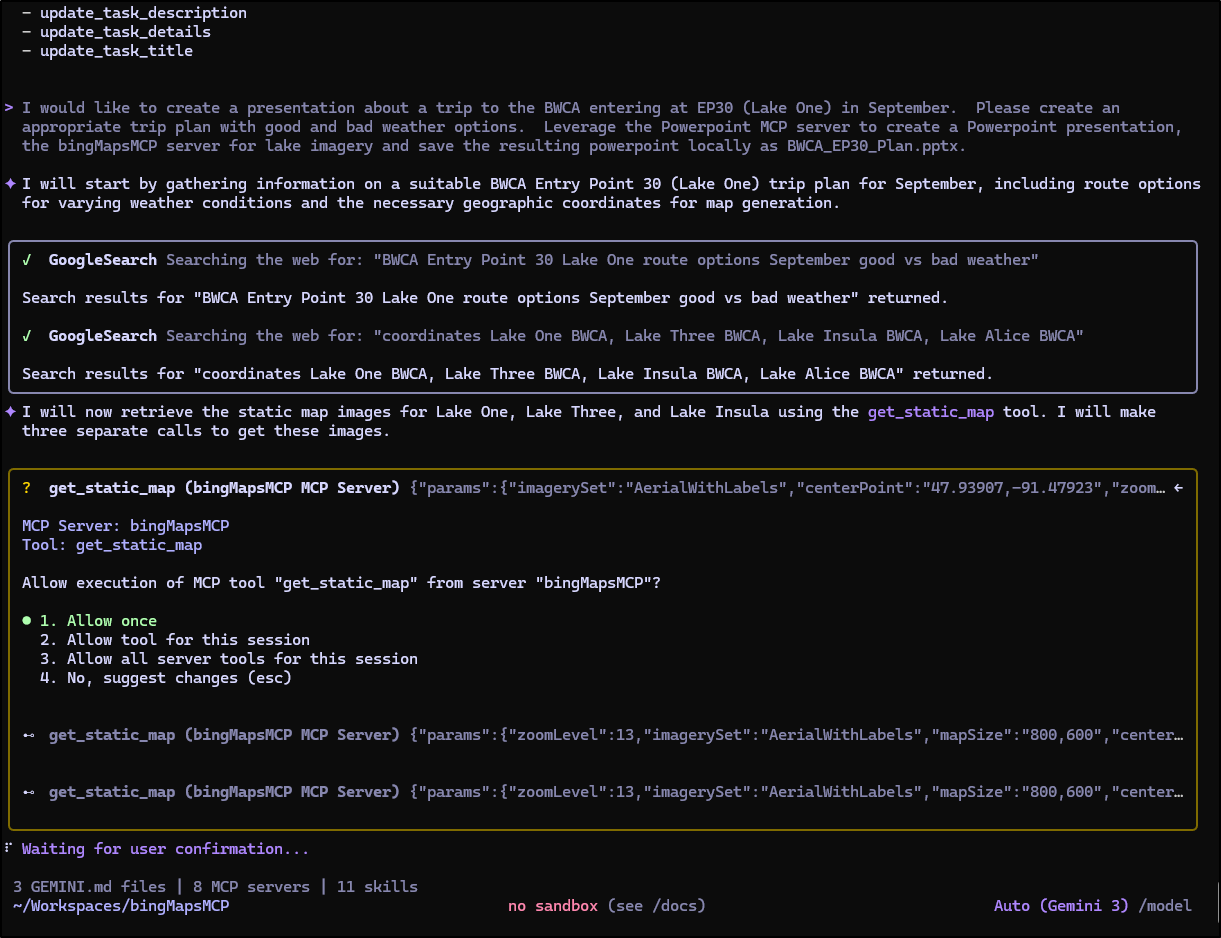Select "Allow tool for this session"
This screenshot has height=938, width=1221.
click(175, 640)
